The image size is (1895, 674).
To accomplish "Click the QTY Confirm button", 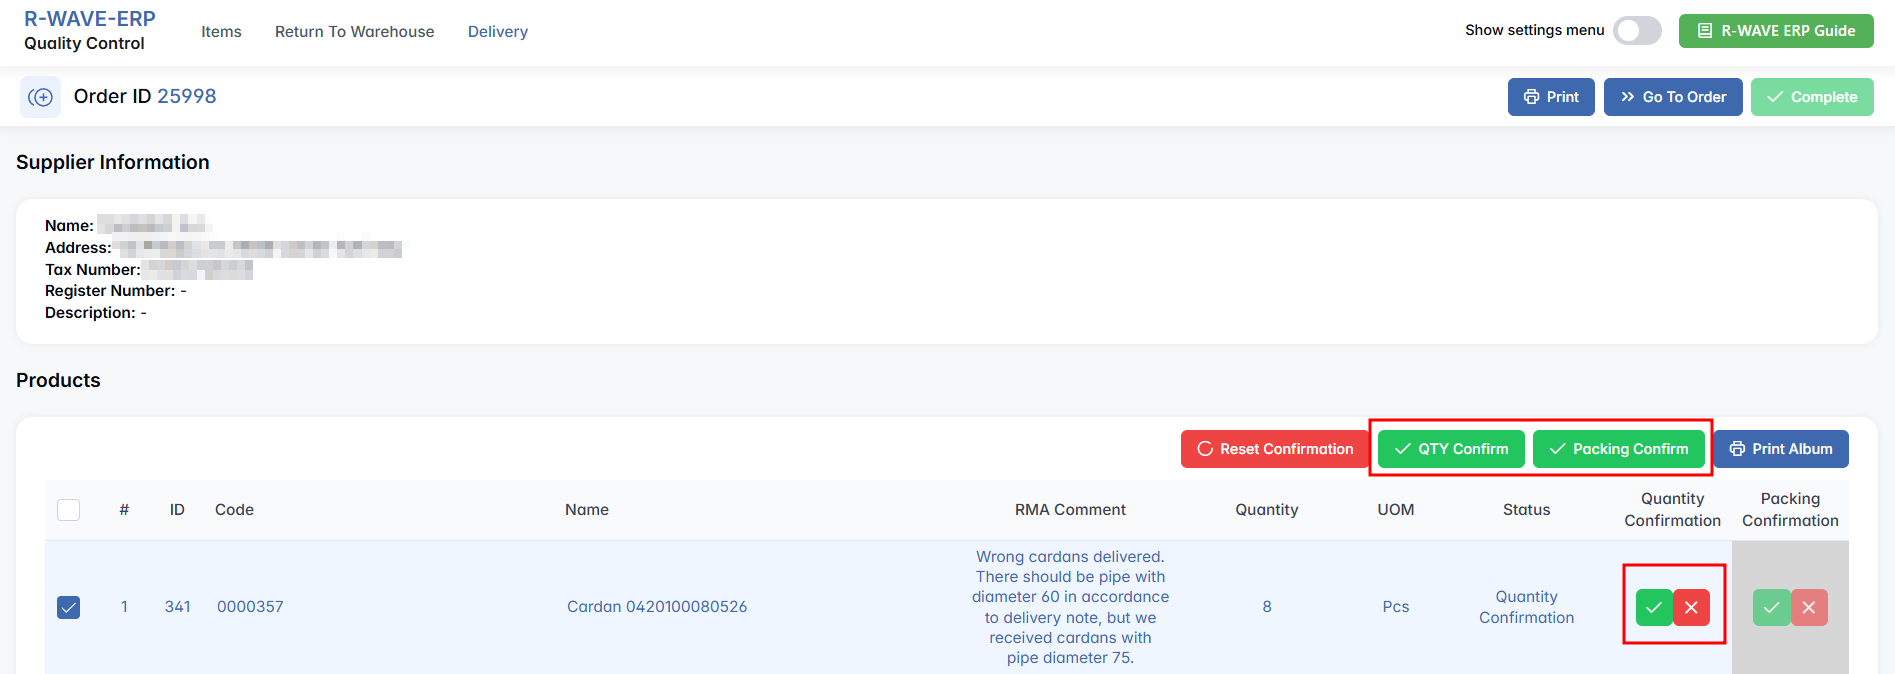I will pos(1451,449).
